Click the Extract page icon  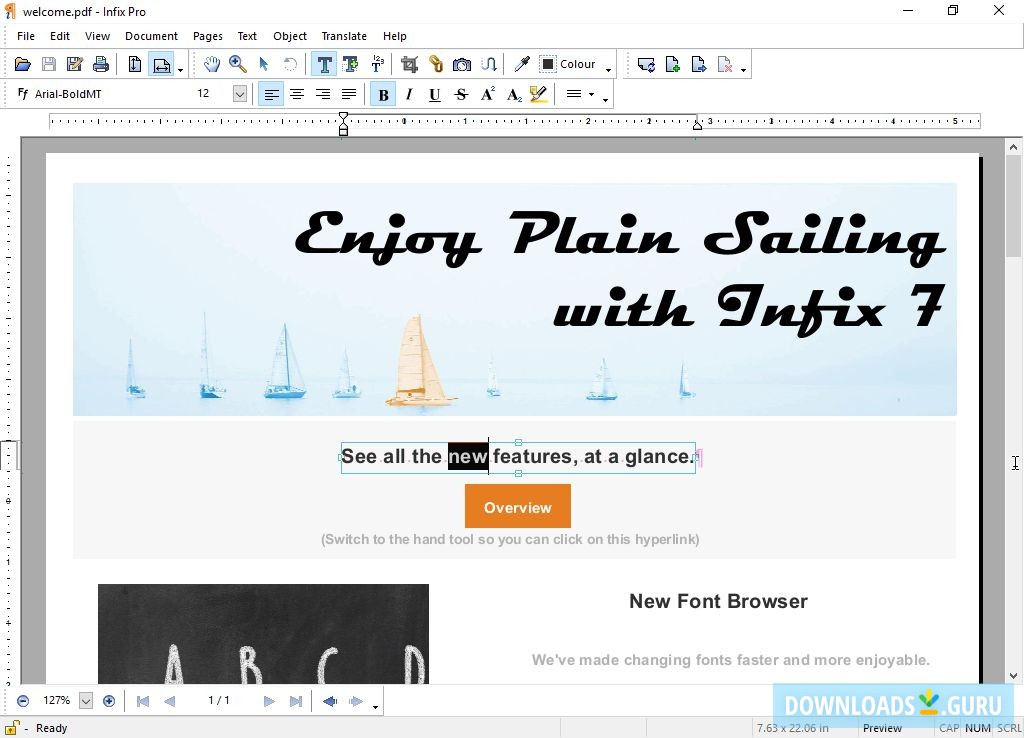tap(699, 64)
